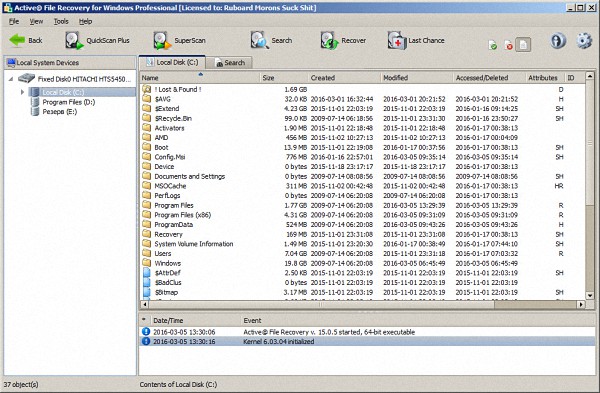Open the Search tool in the toolbar
Screen dimensions: 600x393
(x=271, y=40)
